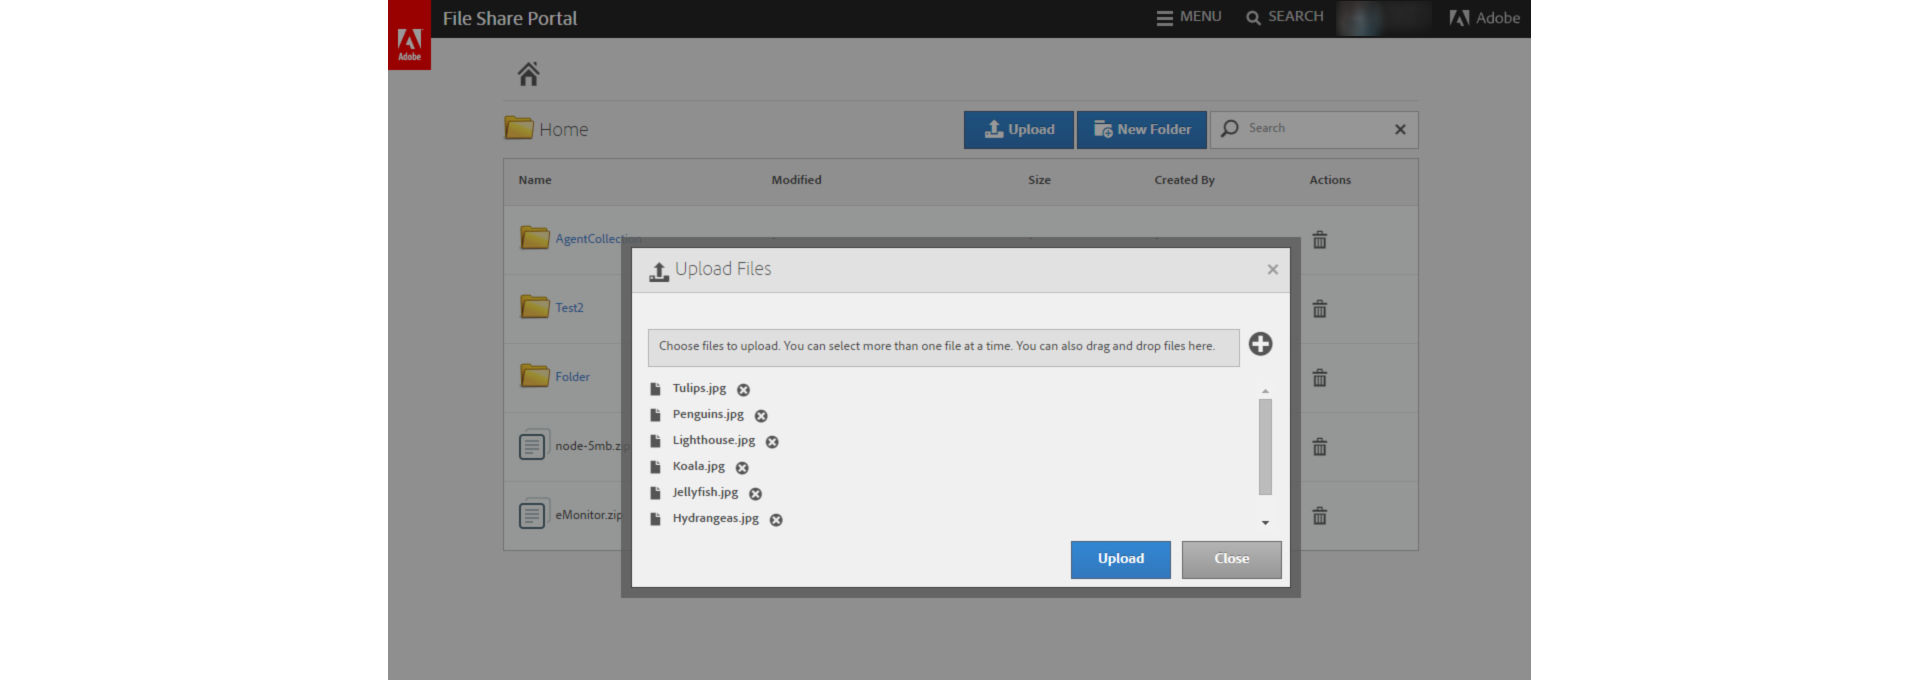Clear the search field with the X
This screenshot has height=680, width=1920.
tap(1400, 130)
